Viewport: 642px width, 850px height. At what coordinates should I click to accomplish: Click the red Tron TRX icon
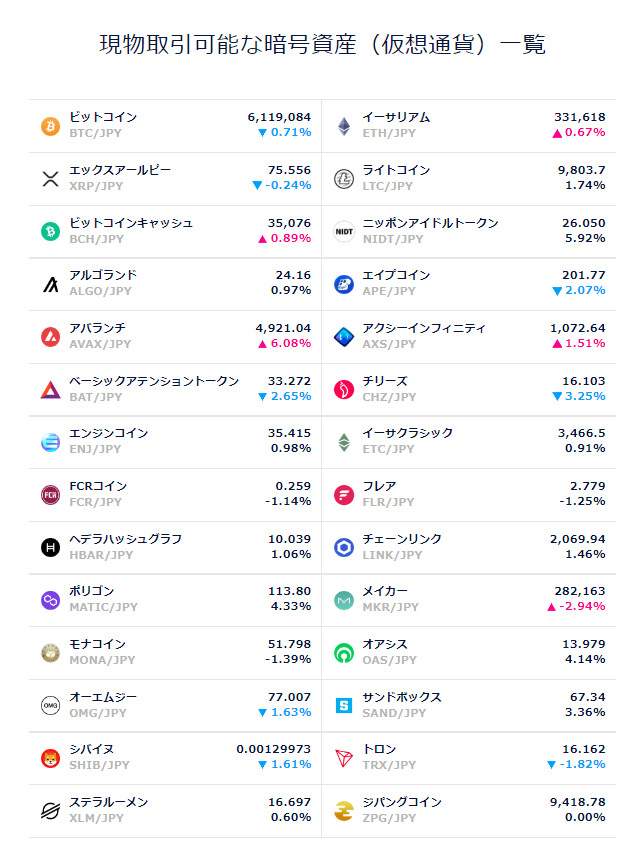pos(344,758)
